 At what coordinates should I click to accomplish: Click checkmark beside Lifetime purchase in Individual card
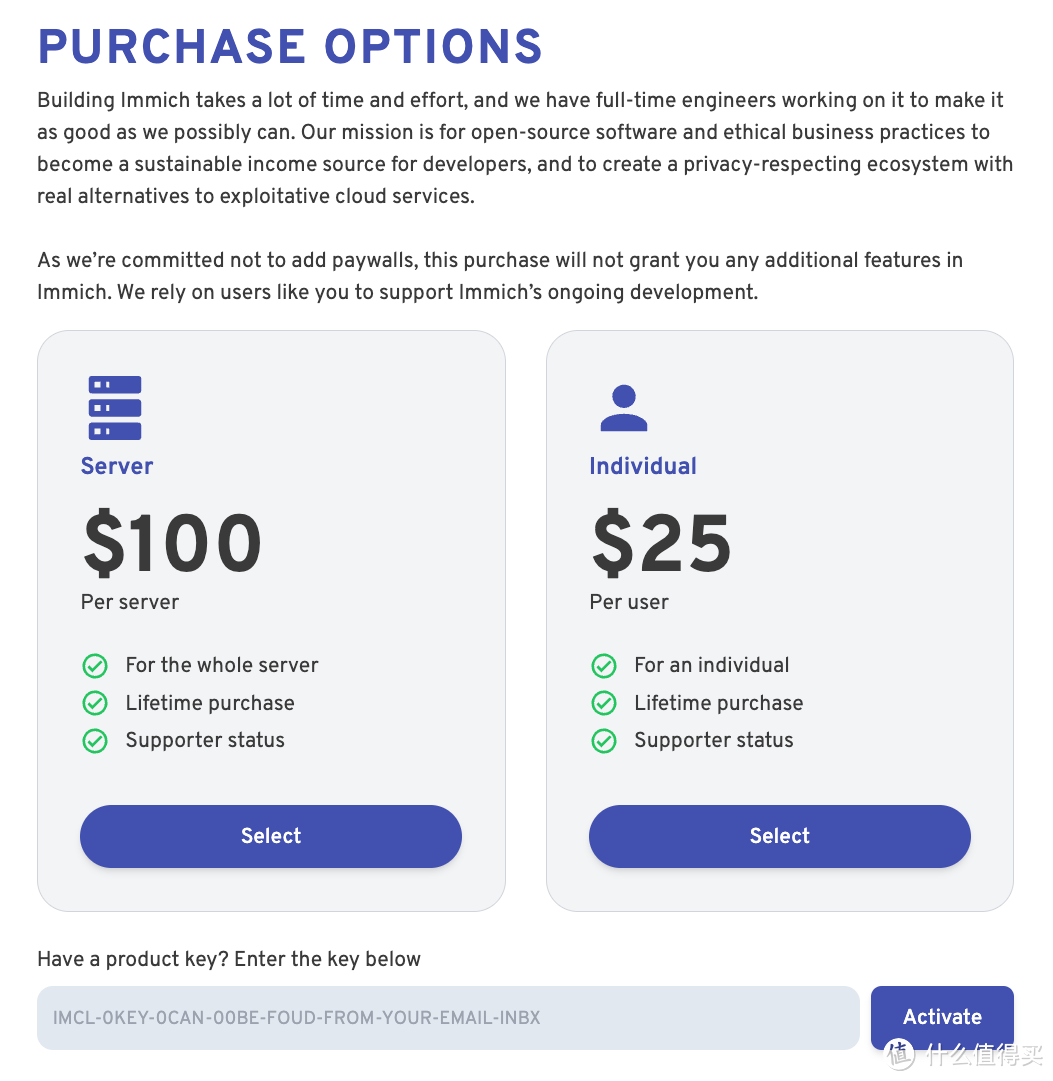tap(604, 703)
